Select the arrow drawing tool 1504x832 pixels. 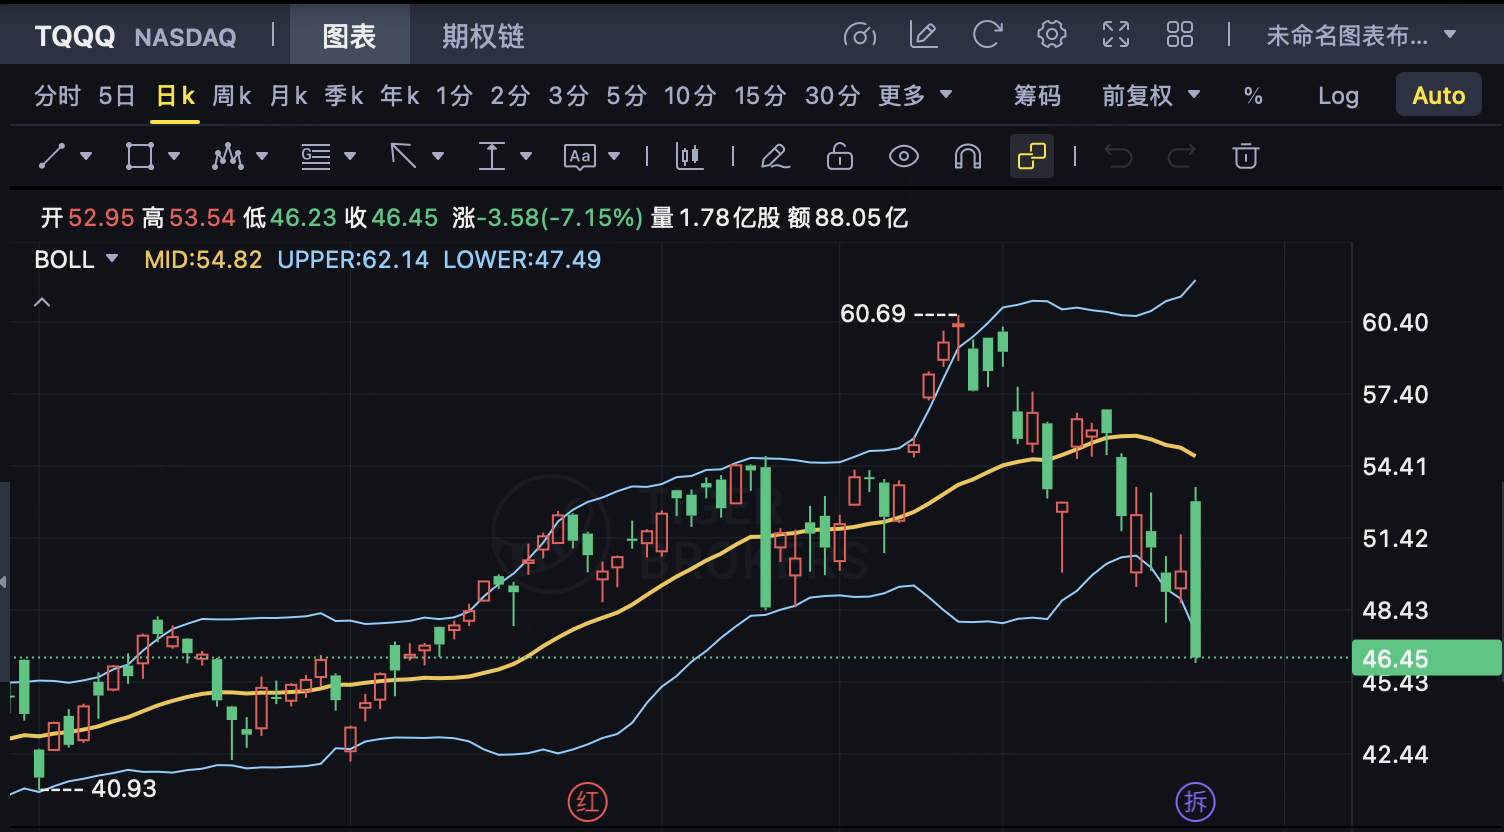[x=403, y=156]
